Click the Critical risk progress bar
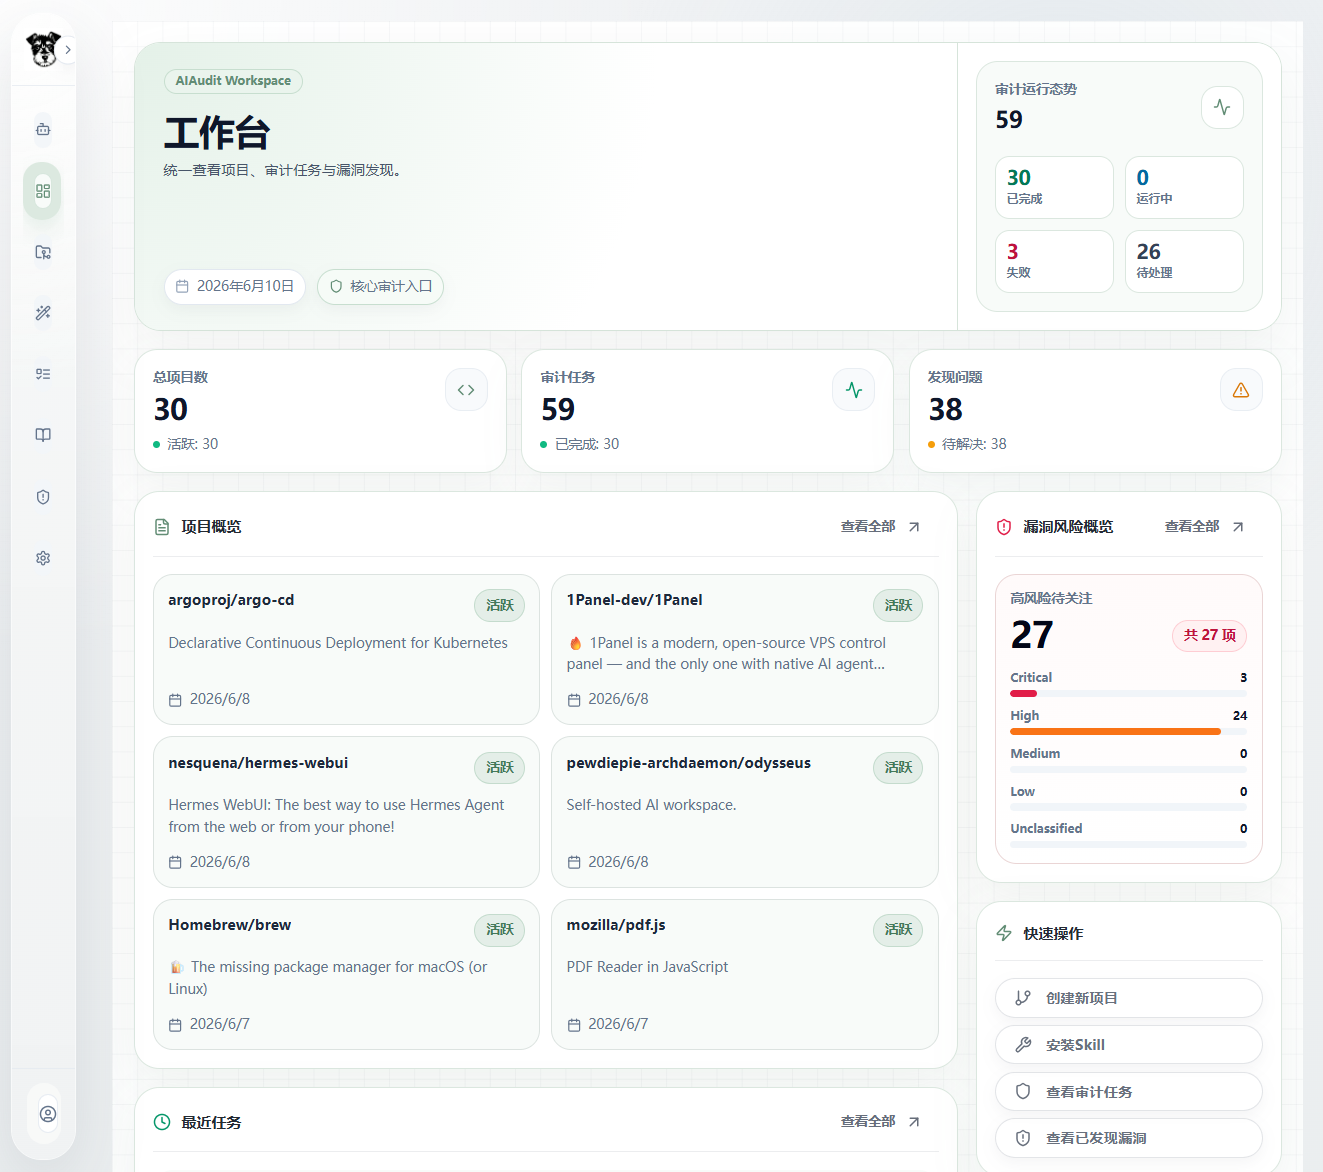Image resolution: width=1323 pixels, height=1172 pixels. tap(1128, 693)
